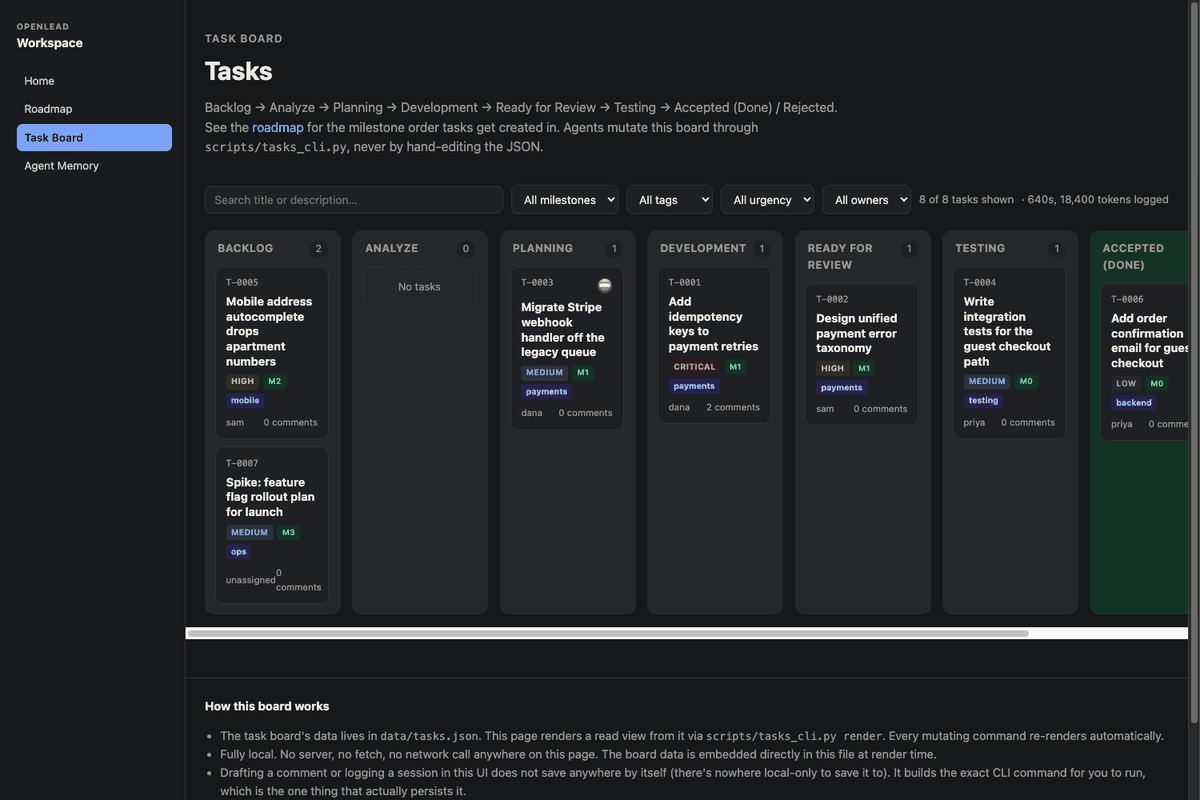Click the Ready for Review column header
The width and height of the screenshot is (1200, 800).
(x=840, y=256)
